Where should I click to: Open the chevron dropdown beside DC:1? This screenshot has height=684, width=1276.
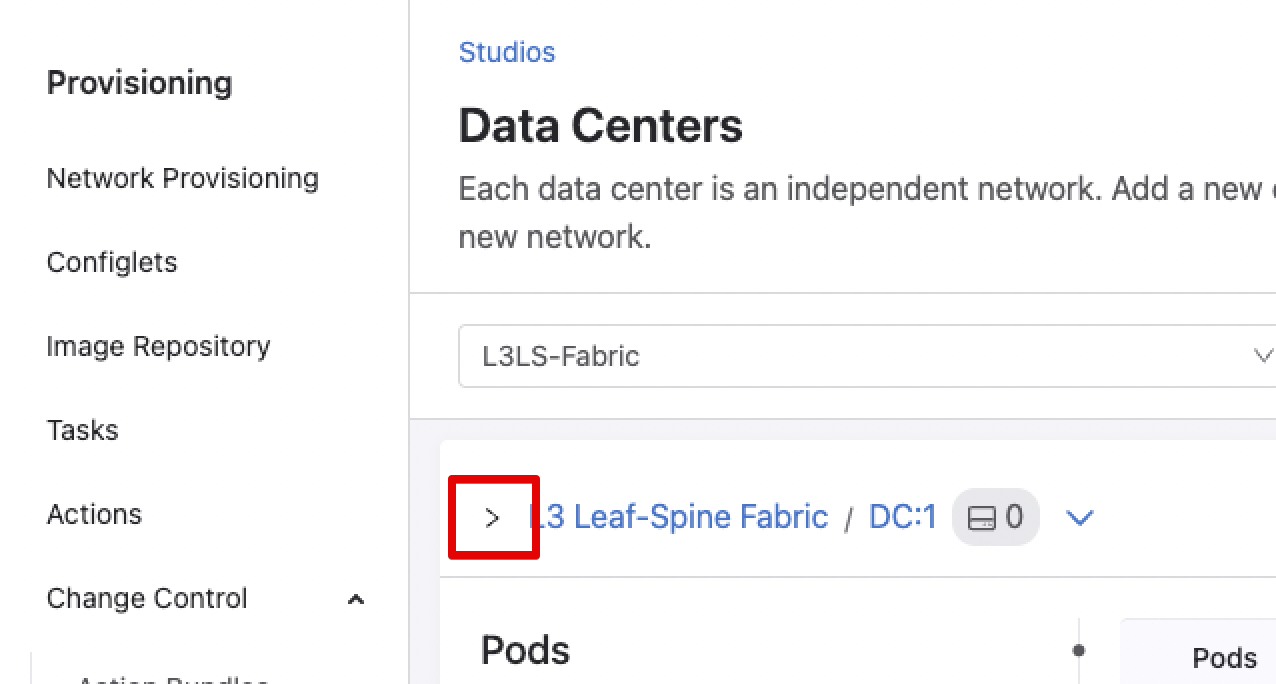(x=1080, y=518)
